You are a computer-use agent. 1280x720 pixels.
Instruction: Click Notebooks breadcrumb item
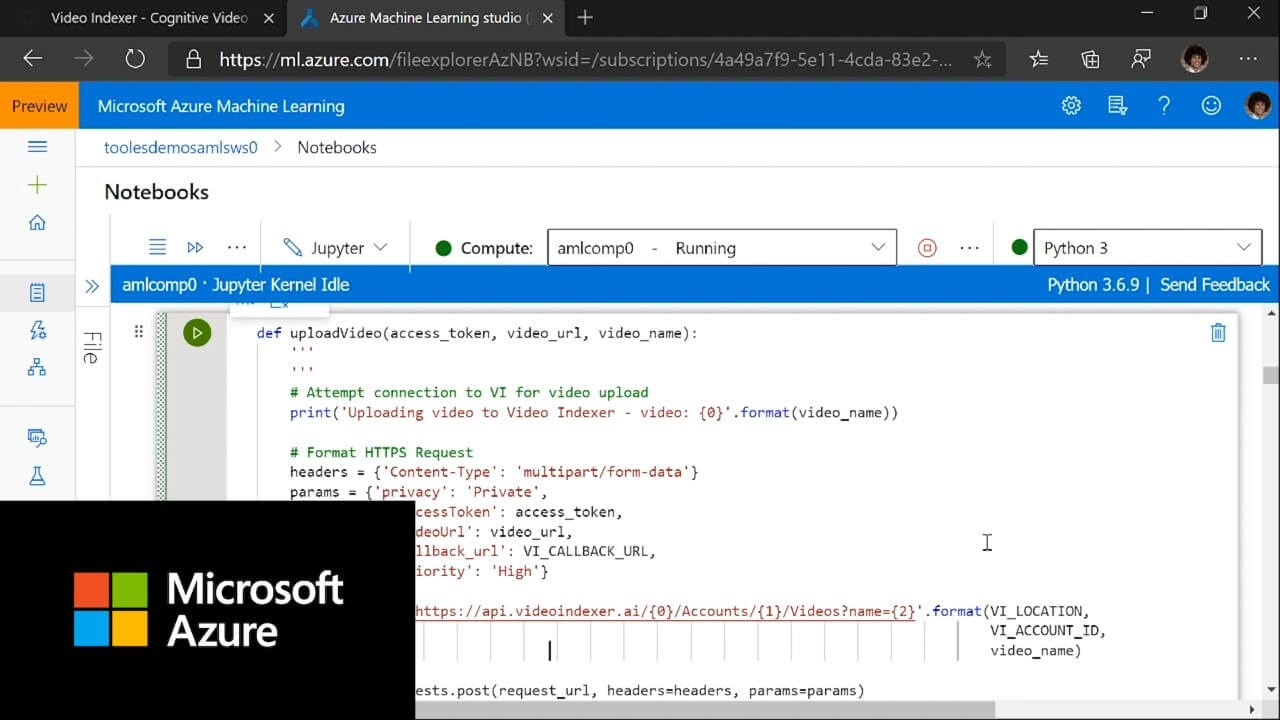(x=337, y=147)
